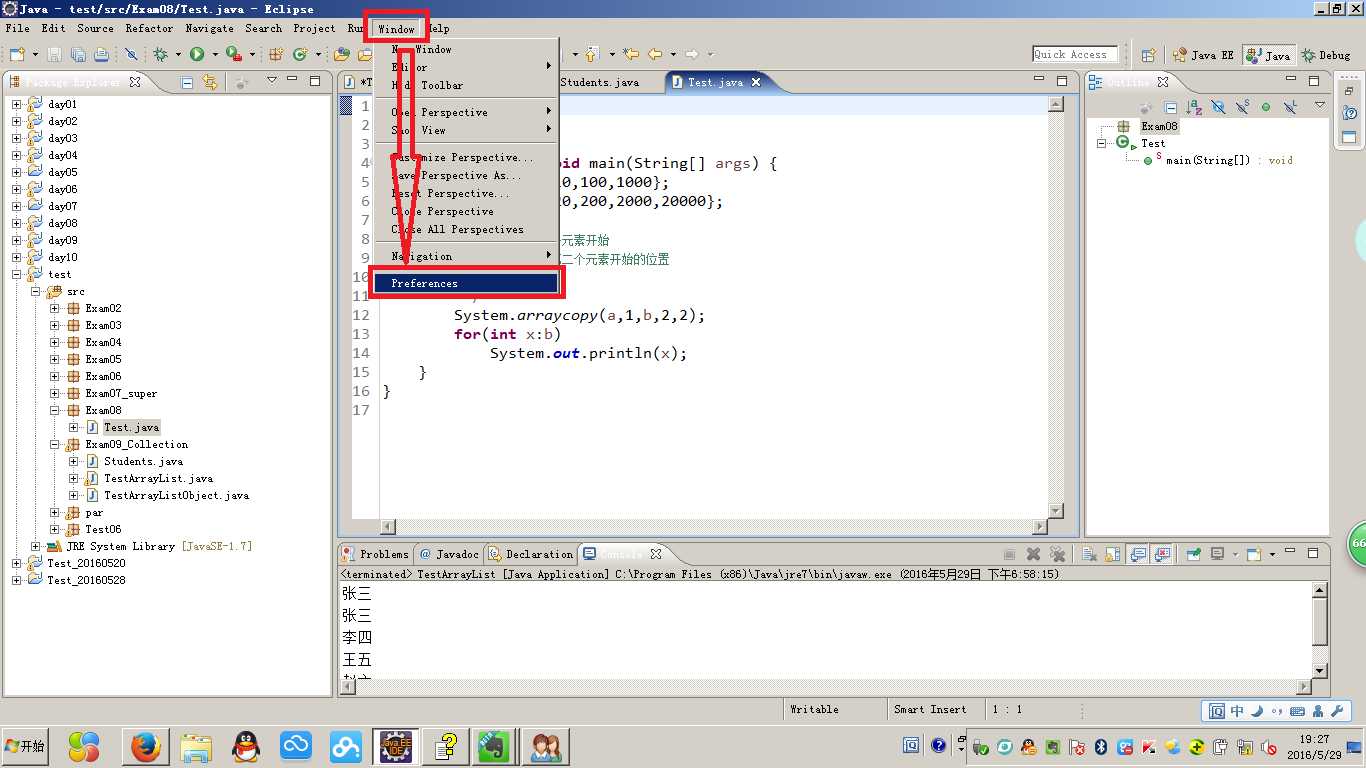Toggle alphabetical Sort in Outline

[x=1194, y=107]
